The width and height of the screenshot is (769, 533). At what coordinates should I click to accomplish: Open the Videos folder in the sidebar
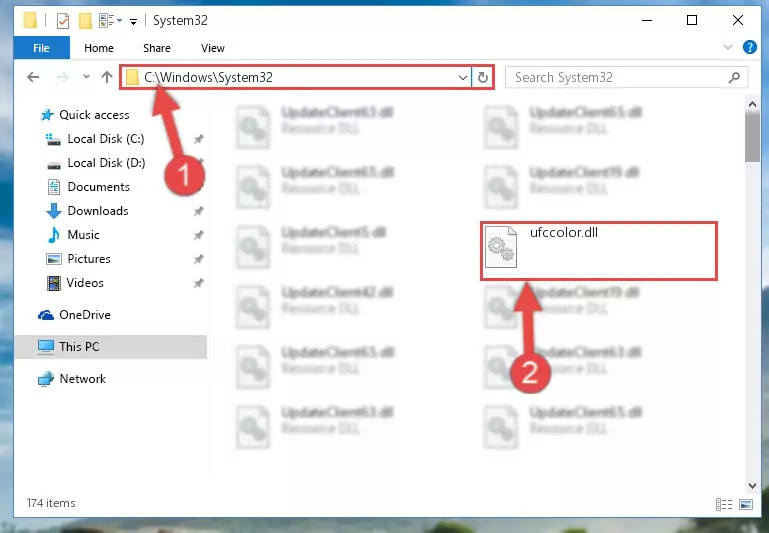click(85, 283)
